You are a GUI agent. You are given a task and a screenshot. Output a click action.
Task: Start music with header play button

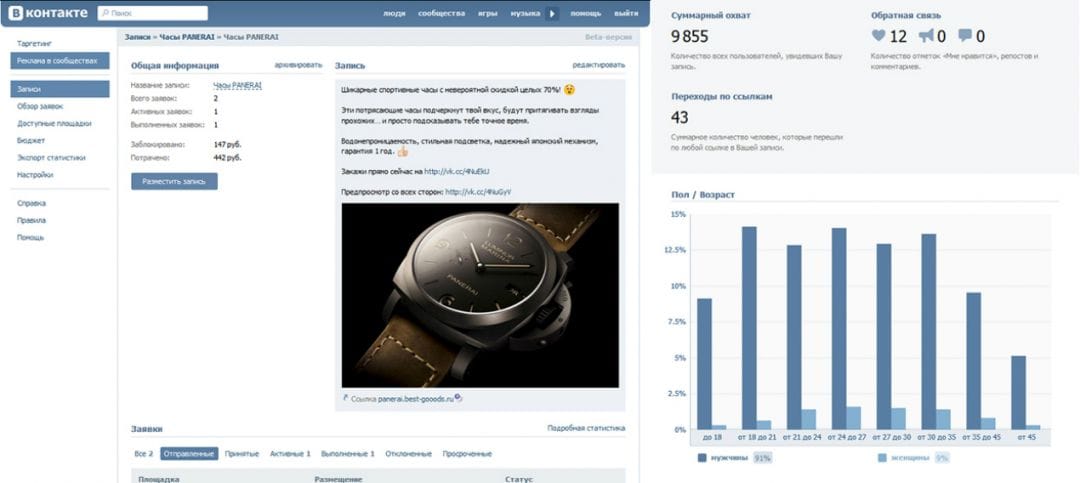552,13
